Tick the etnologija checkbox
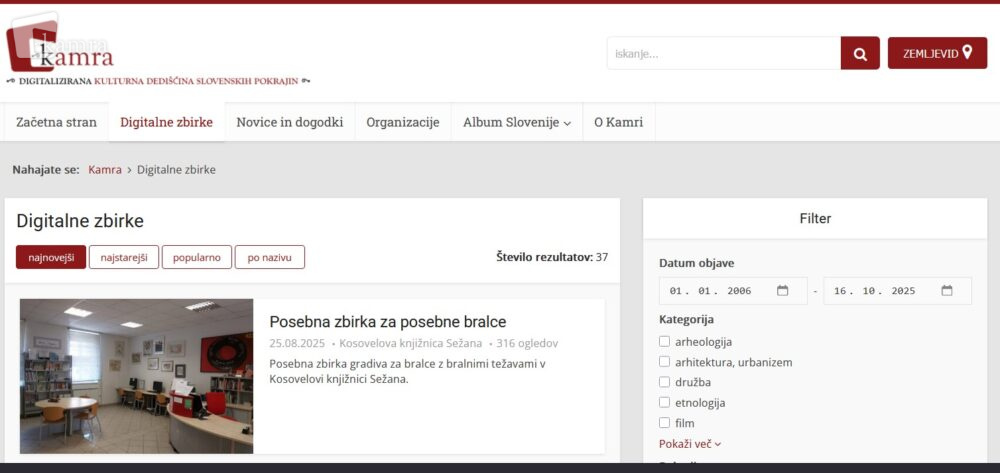1000x473 pixels. coord(665,403)
